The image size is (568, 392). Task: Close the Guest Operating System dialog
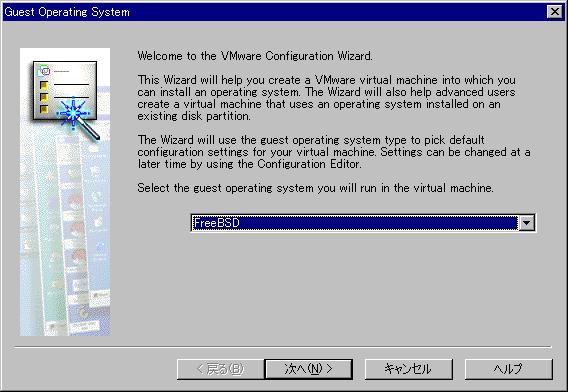555,12
